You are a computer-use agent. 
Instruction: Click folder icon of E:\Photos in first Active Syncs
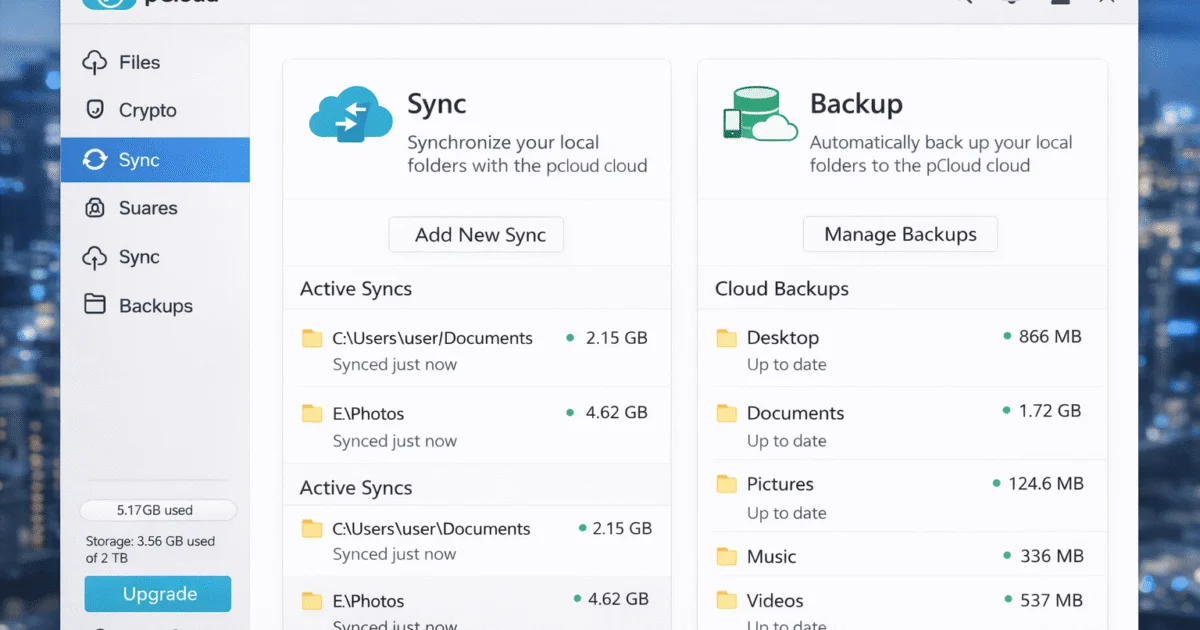[x=312, y=413]
